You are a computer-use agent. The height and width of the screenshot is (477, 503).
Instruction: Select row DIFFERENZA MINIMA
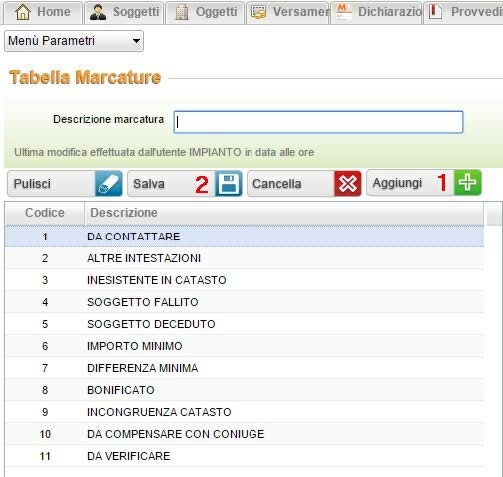click(x=245, y=368)
